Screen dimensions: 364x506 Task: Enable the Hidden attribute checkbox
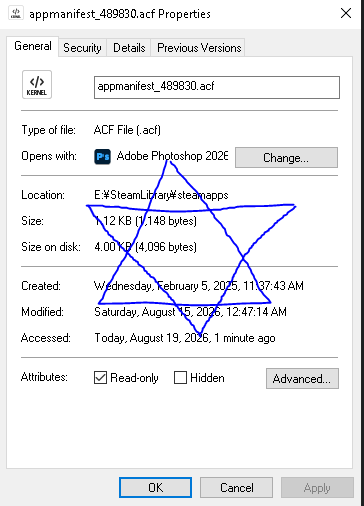pos(180,378)
